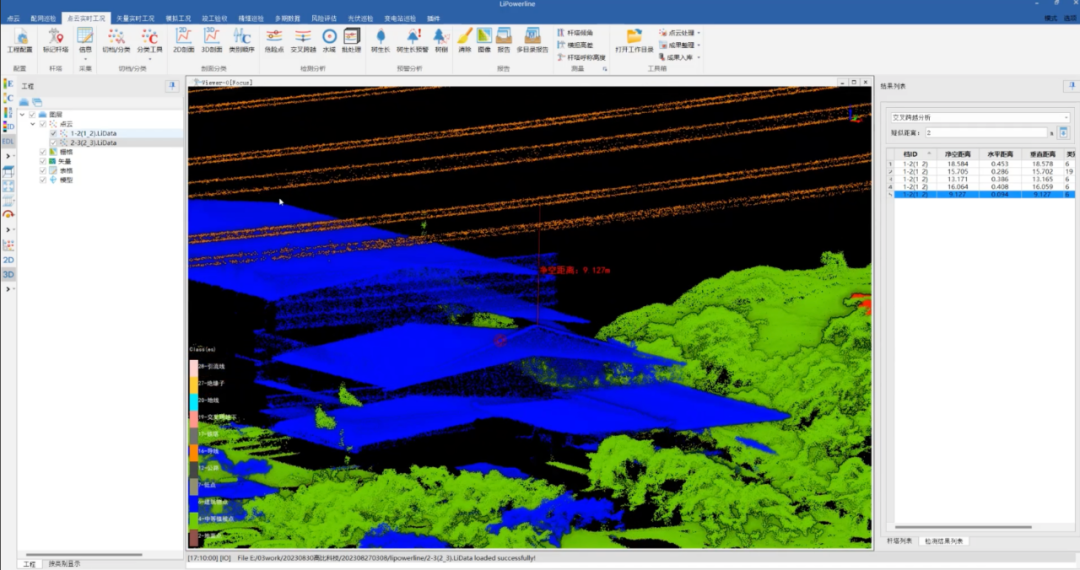Expand the 点云处理 toolbox dropdown
Viewport: 1080px width, 570px height.
698,32
